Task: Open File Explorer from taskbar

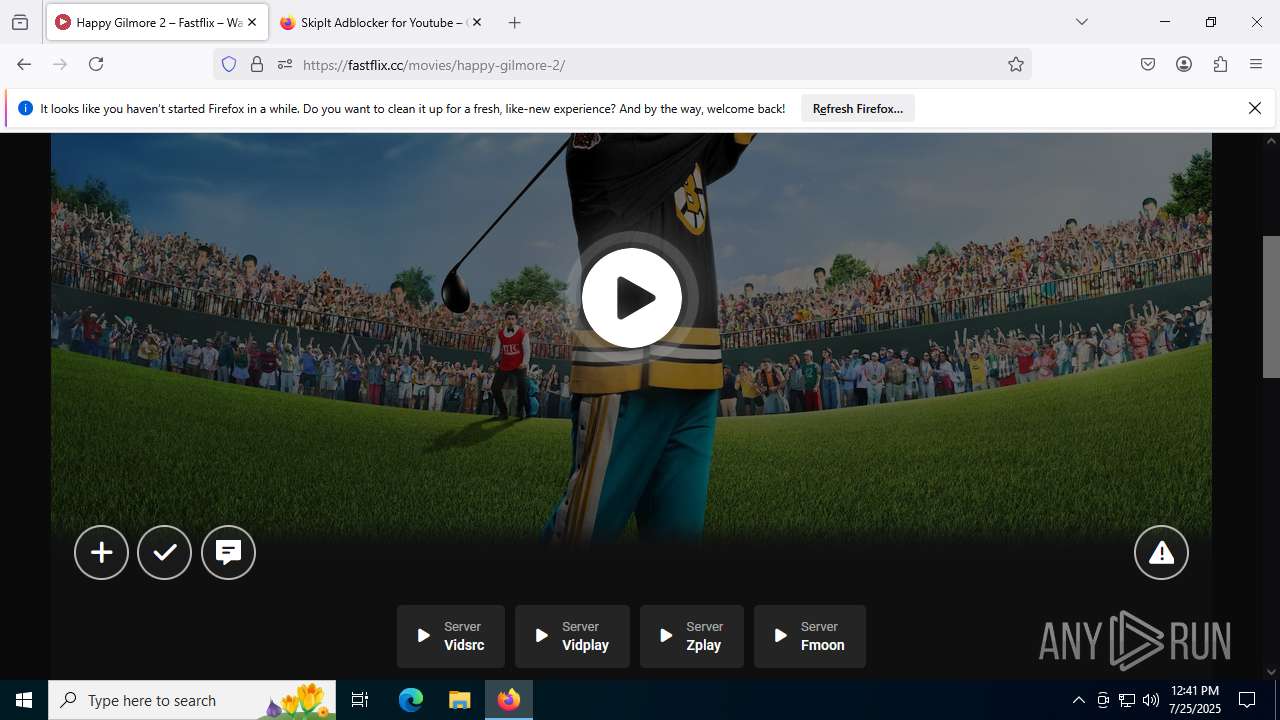Action: [x=459, y=700]
